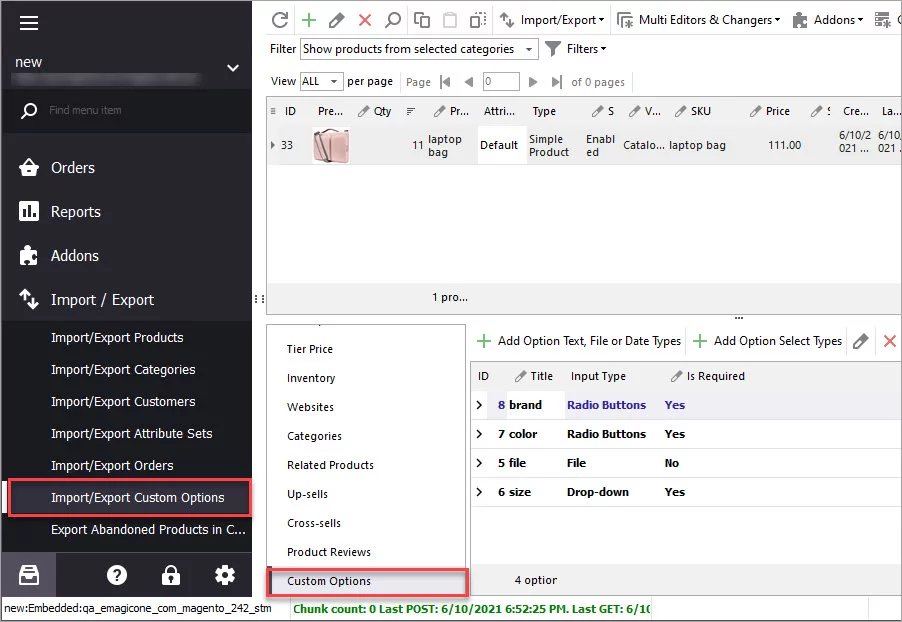Expand the size option row
Viewport: 902px width, 622px height.
(x=479, y=492)
